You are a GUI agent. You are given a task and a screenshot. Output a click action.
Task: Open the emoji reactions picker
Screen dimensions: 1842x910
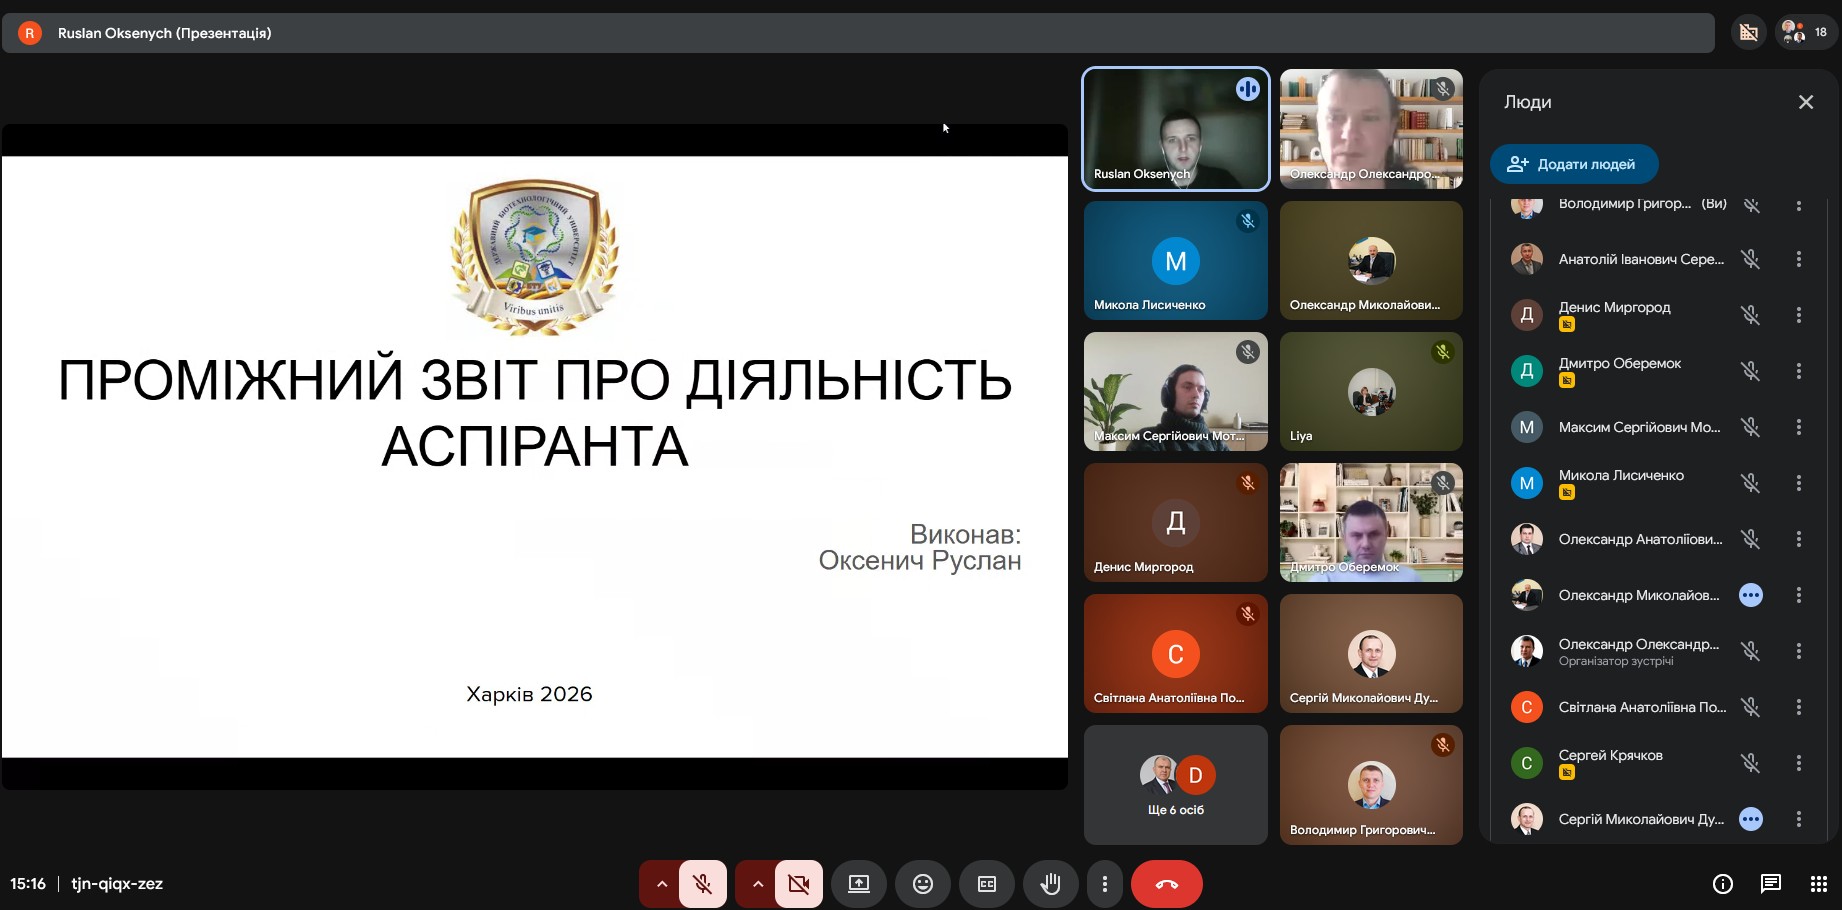tap(922, 884)
